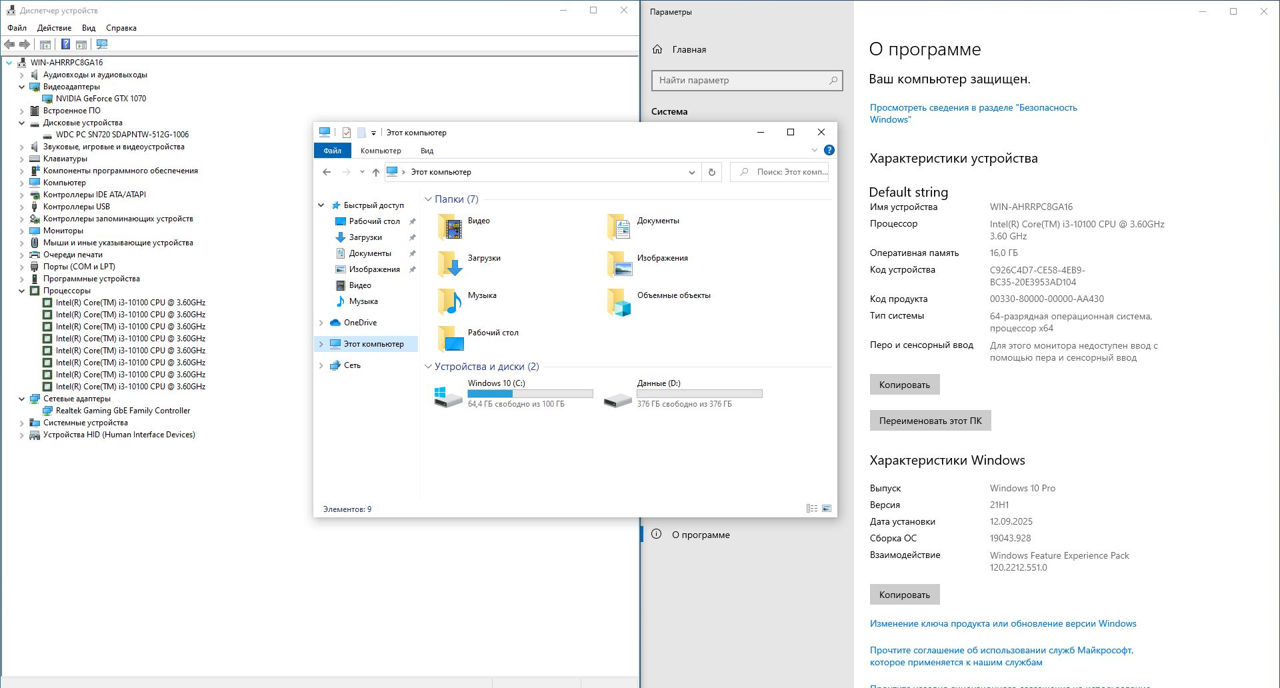Click the blue help icon in Device Manager toolbar
This screenshot has width=1280, height=688.
pos(66,44)
